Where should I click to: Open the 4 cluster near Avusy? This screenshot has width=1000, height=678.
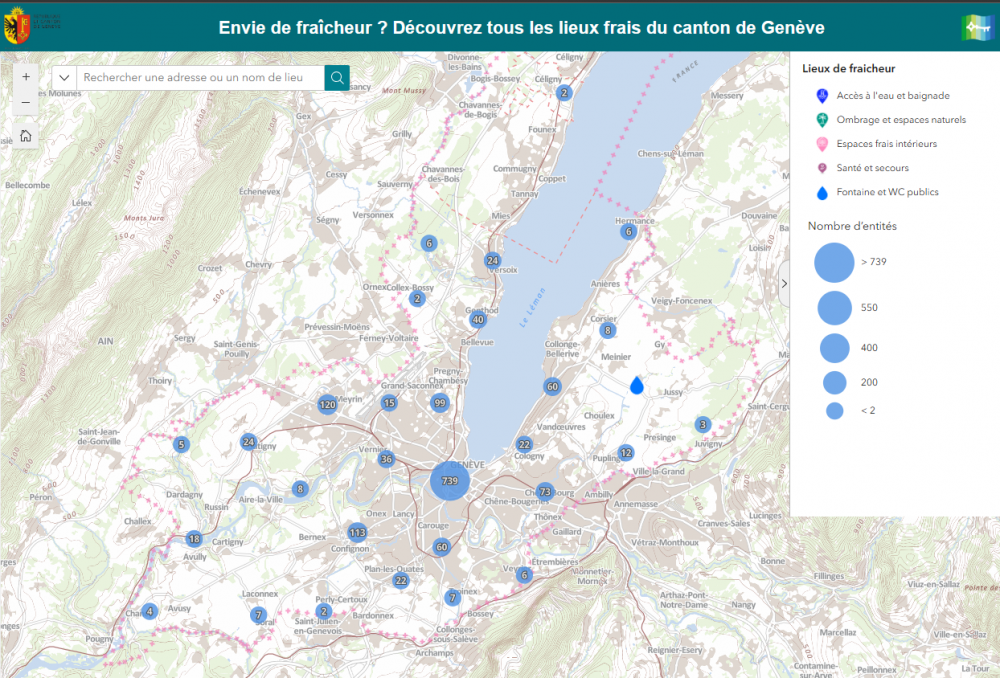(149, 611)
